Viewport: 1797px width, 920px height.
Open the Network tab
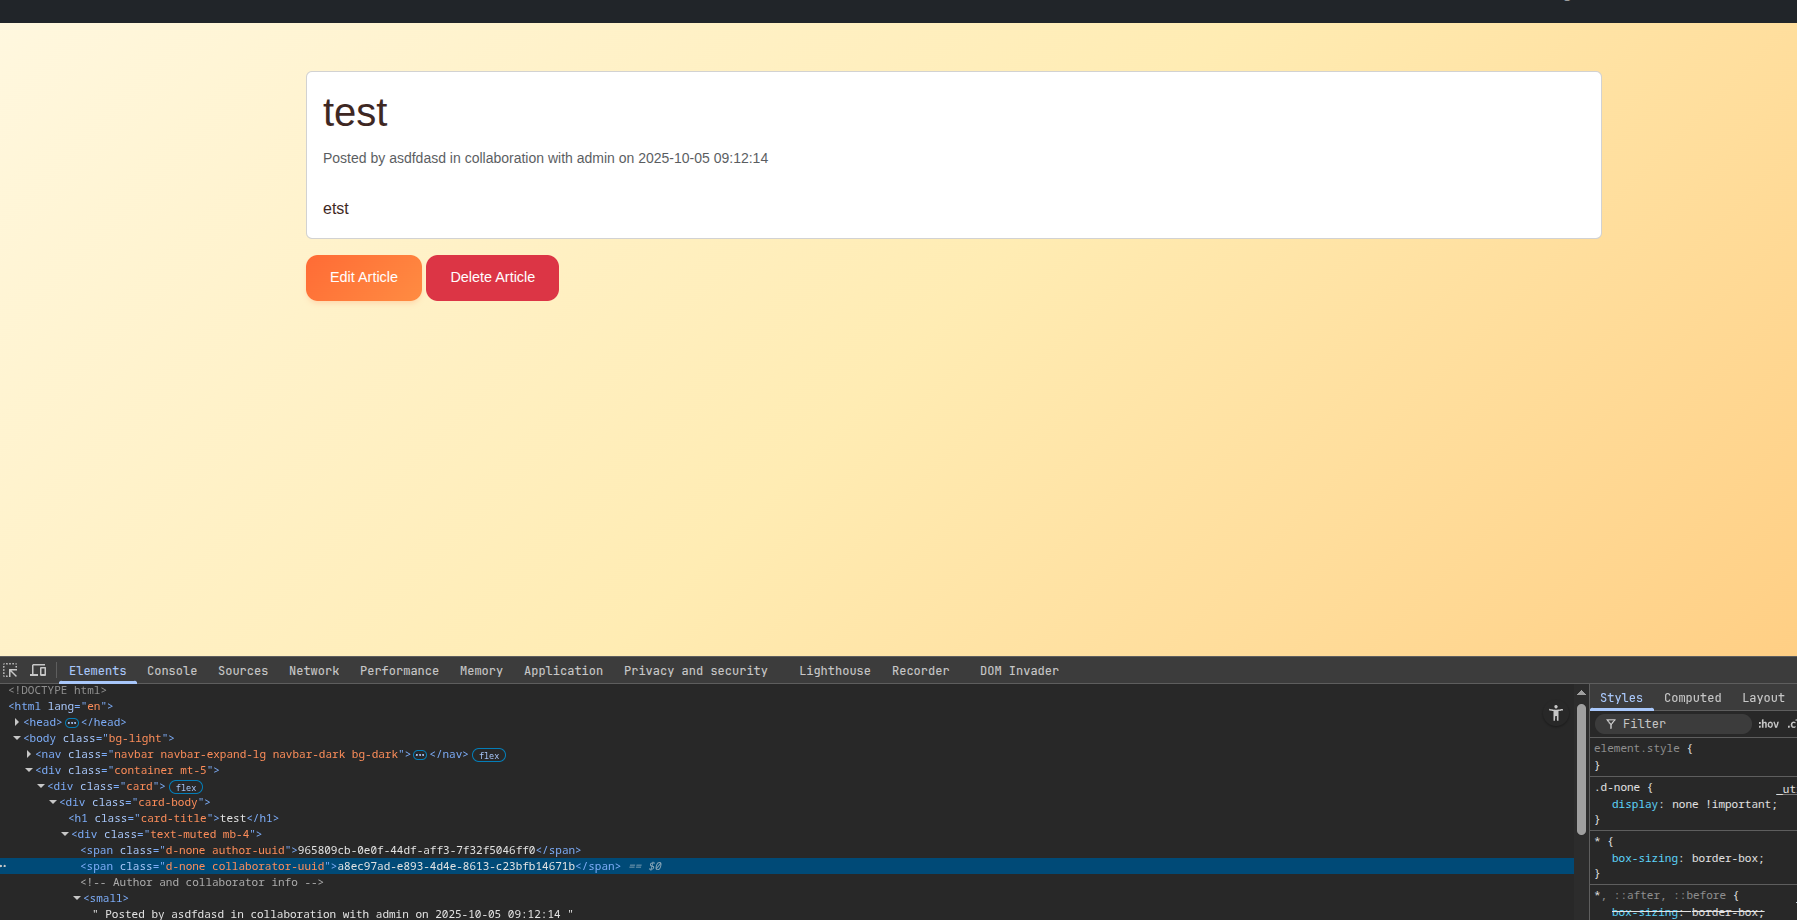click(314, 671)
